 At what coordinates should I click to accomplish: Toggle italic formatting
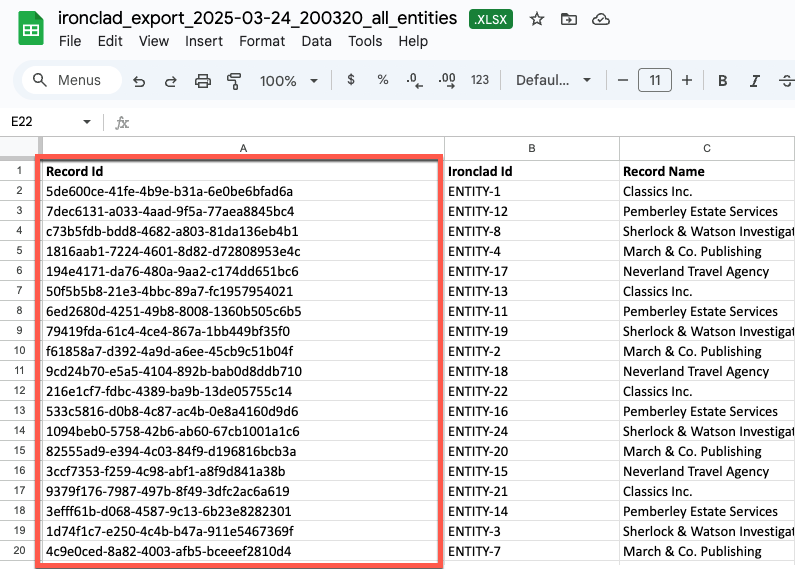click(x=754, y=81)
